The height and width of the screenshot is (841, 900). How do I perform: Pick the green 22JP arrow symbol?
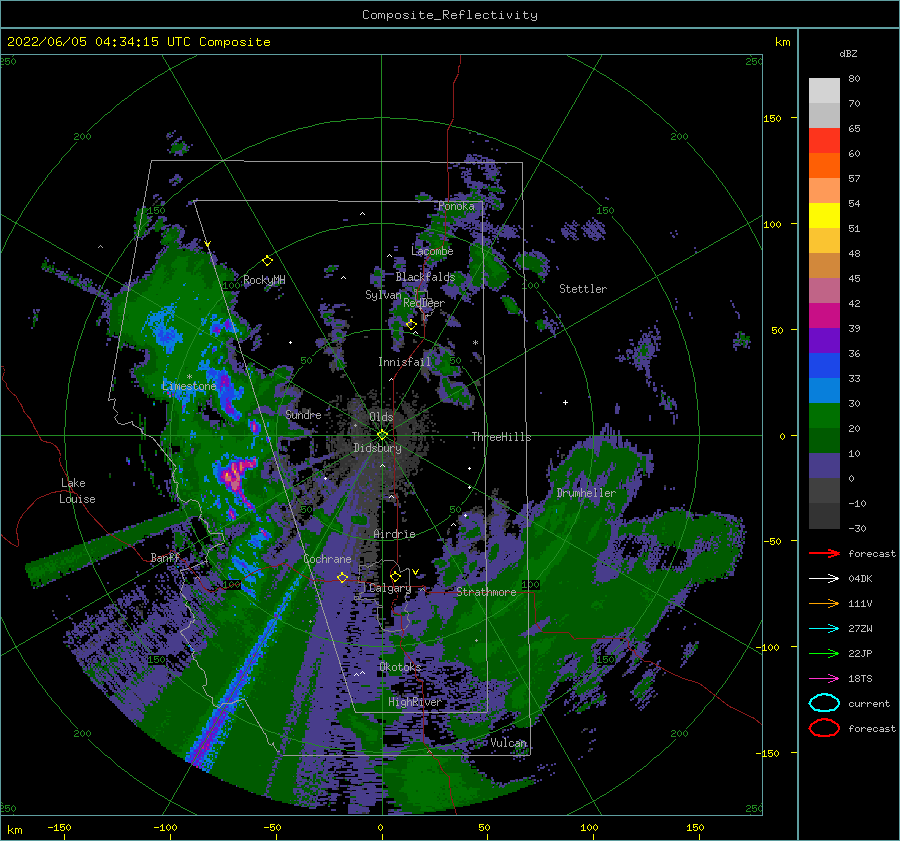pos(824,653)
